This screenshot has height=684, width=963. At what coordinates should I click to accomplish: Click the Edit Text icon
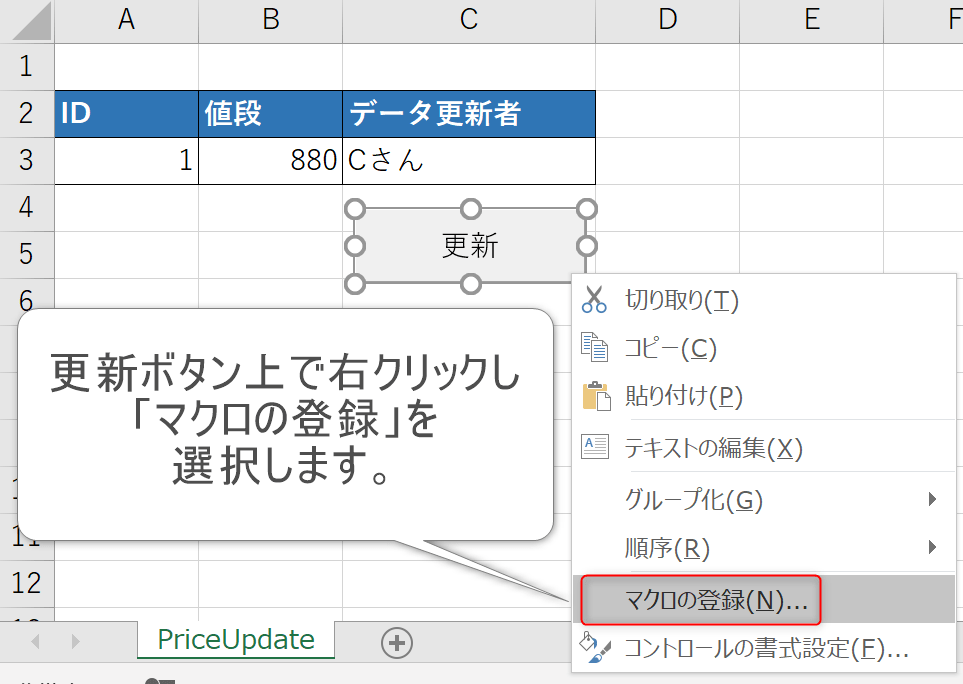click(x=594, y=447)
